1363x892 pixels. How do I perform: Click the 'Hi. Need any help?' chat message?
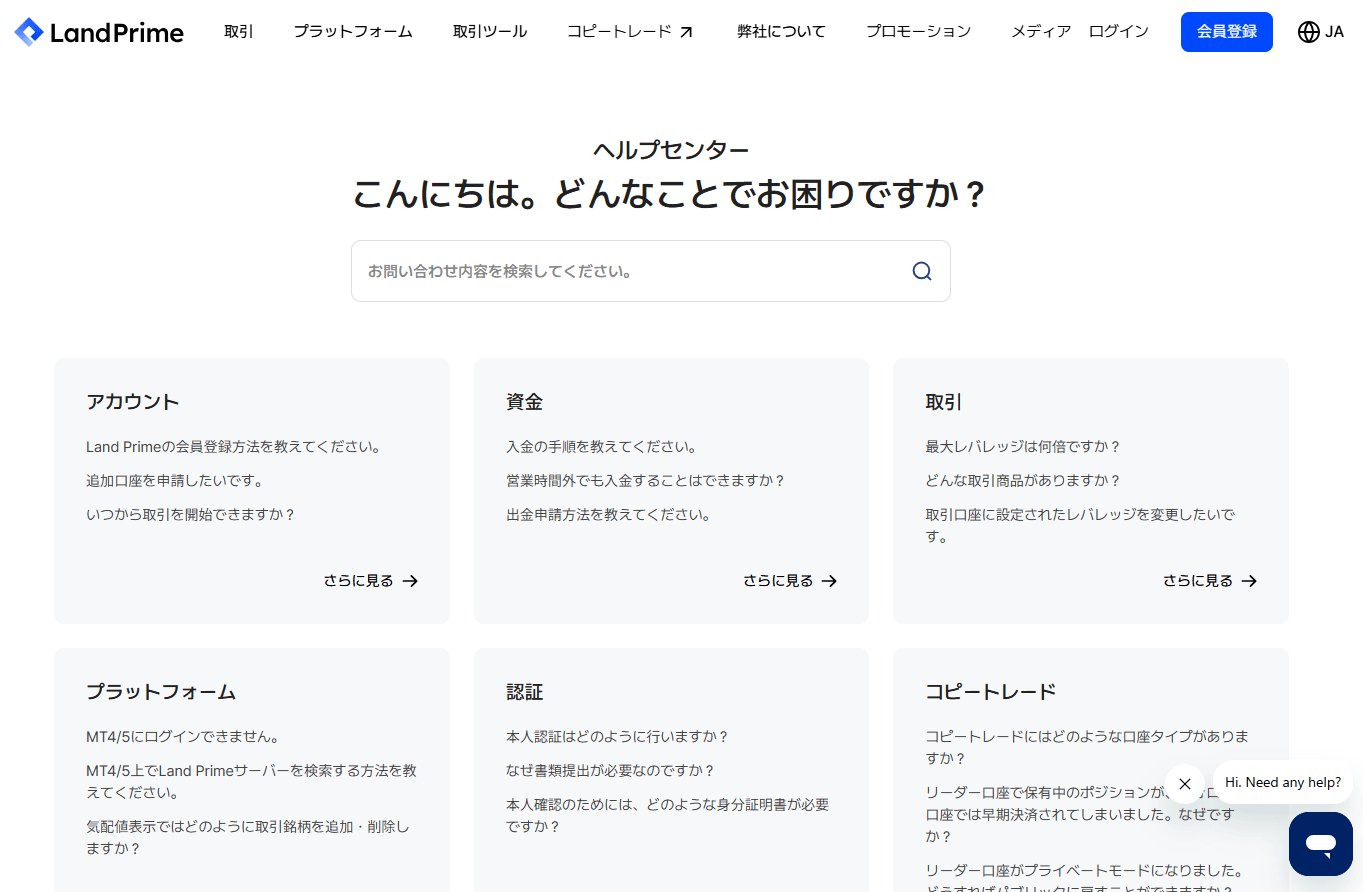click(x=1283, y=782)
